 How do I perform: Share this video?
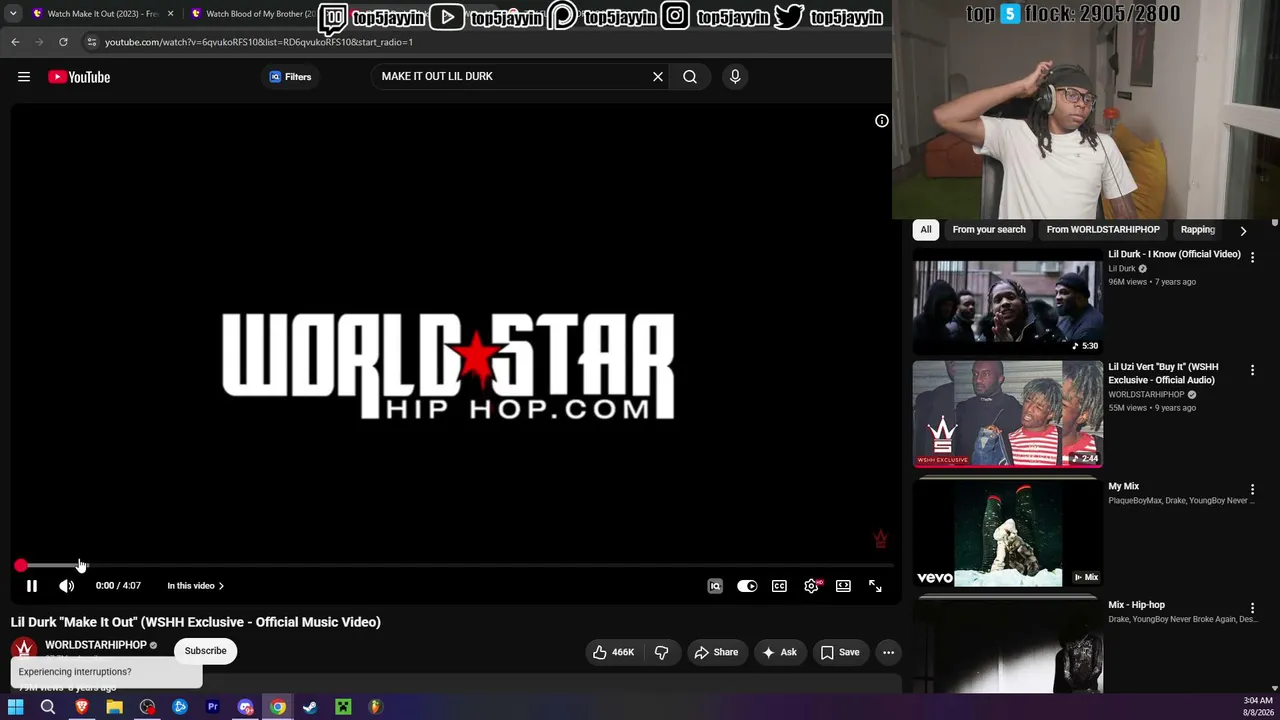pyautogui.click(x=716, y=653)
